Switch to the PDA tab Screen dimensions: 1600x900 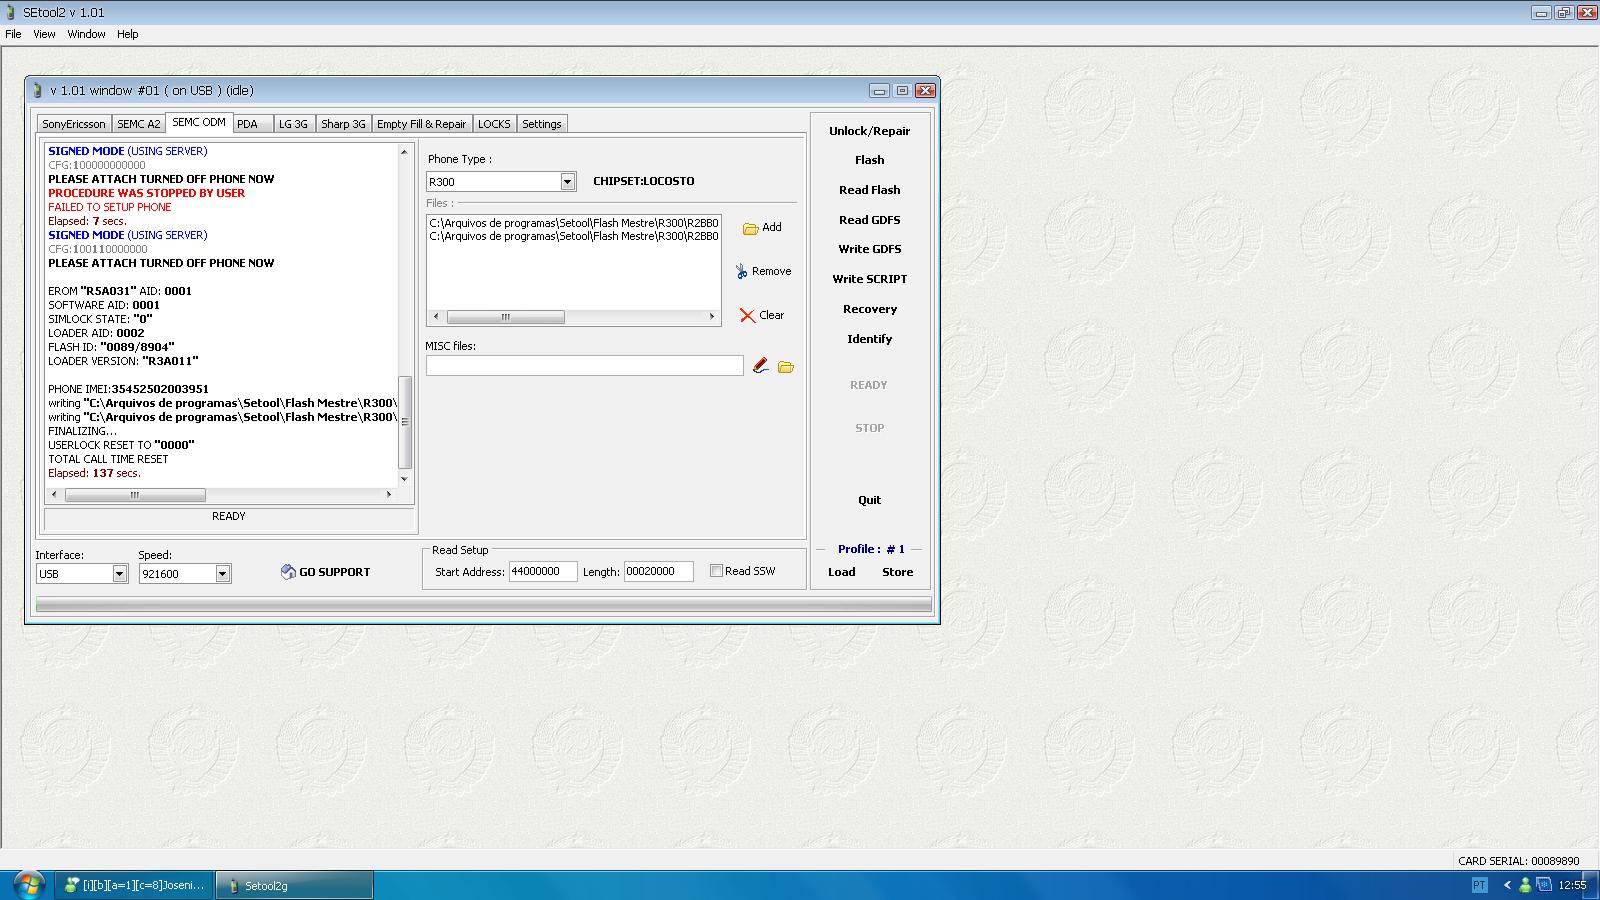tap(247, 124)
